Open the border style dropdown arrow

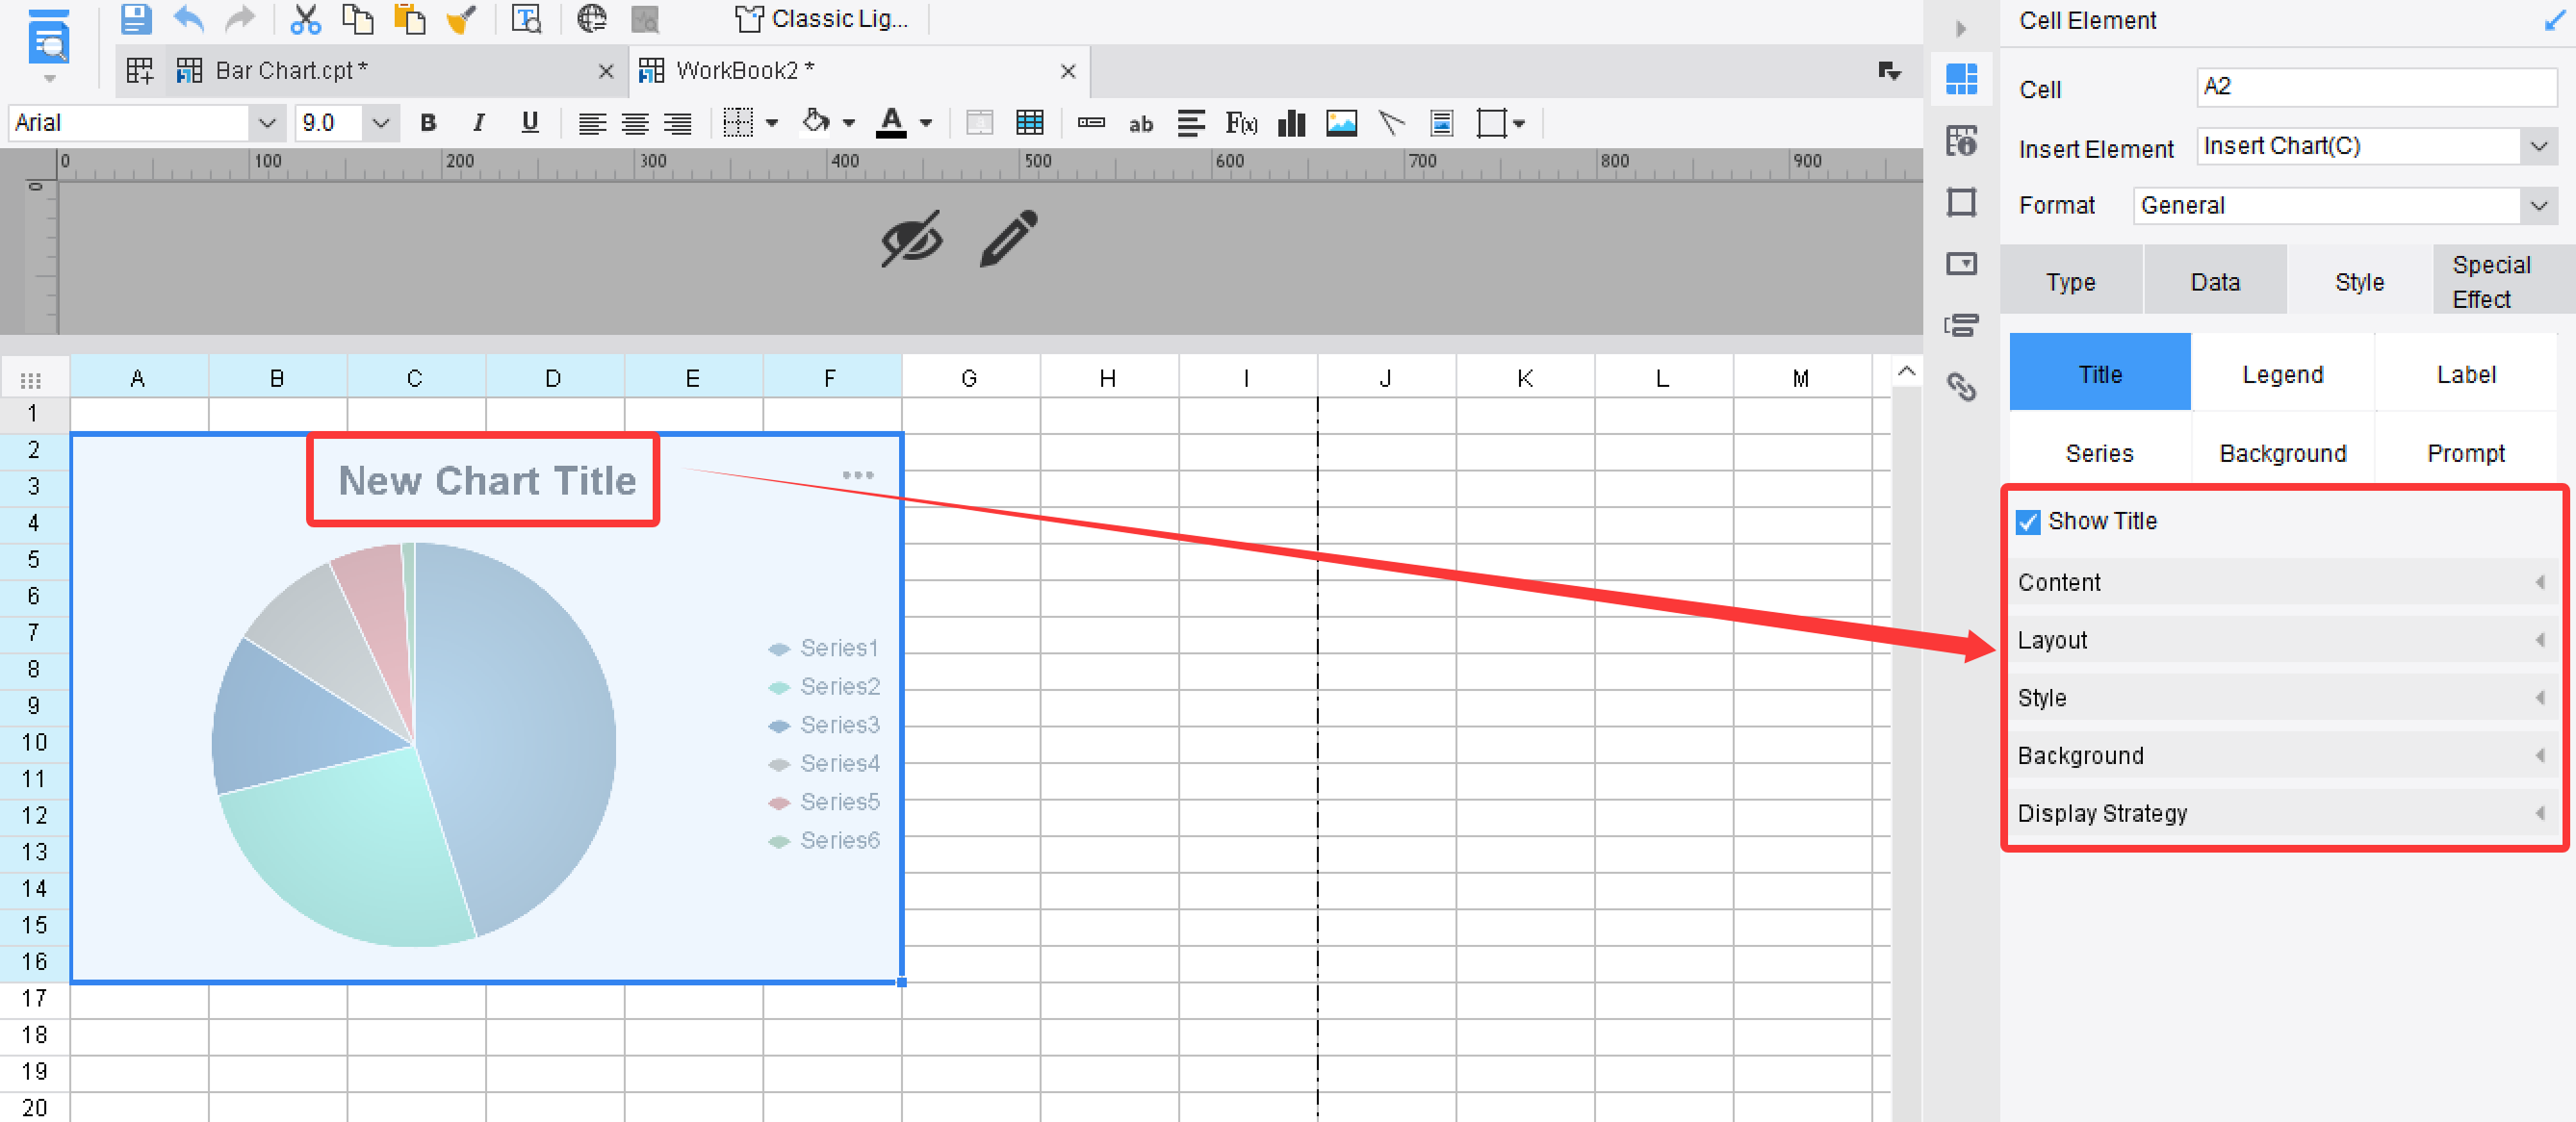point(772,124)
